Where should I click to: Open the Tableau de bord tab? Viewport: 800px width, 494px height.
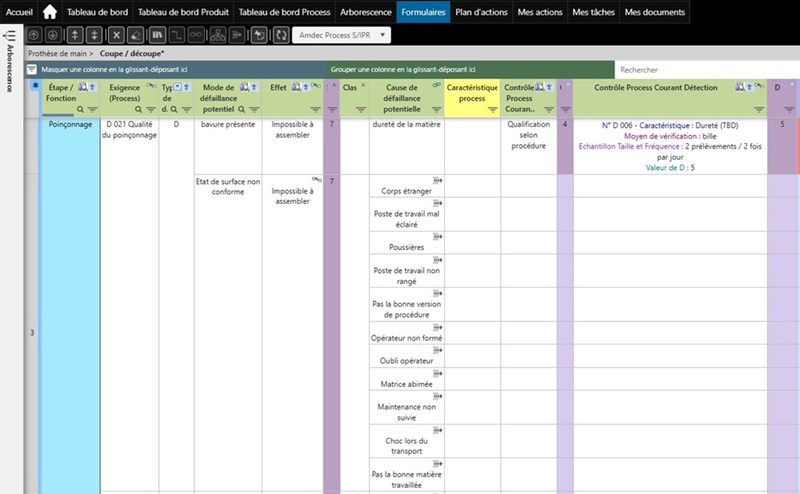97,12
